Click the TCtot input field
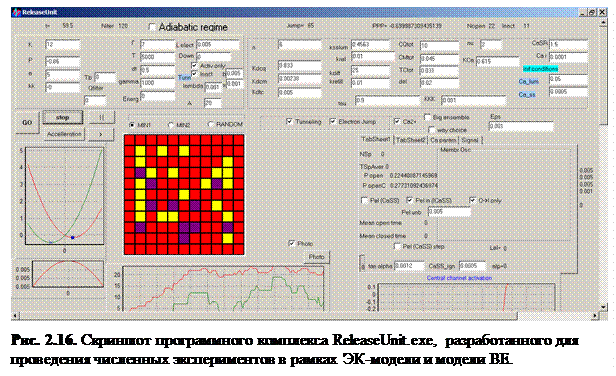The width and height of the screenshot is (616, 376). click(x=439, y=70)
